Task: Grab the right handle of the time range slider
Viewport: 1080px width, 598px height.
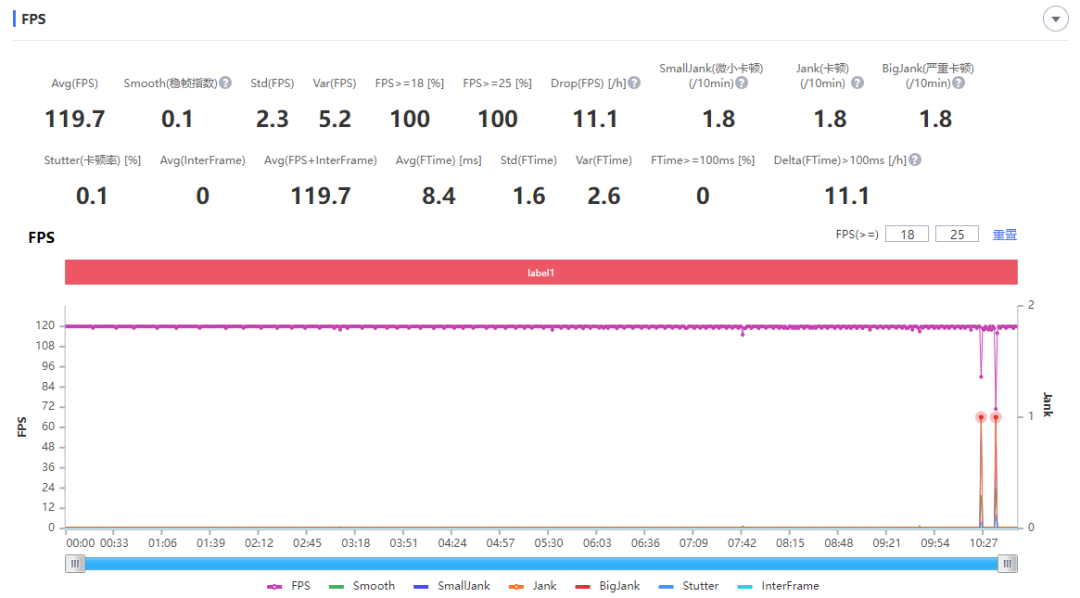Action: 1007,564
